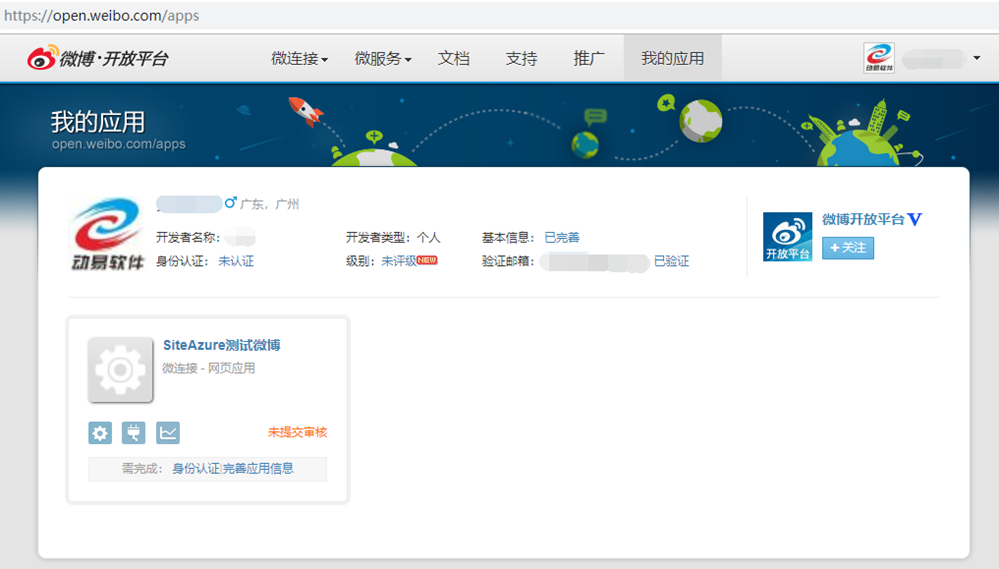This screenshot has height=569, width=999.
Task: Go to the 支持 navigation item
Action: coord(521,58)
